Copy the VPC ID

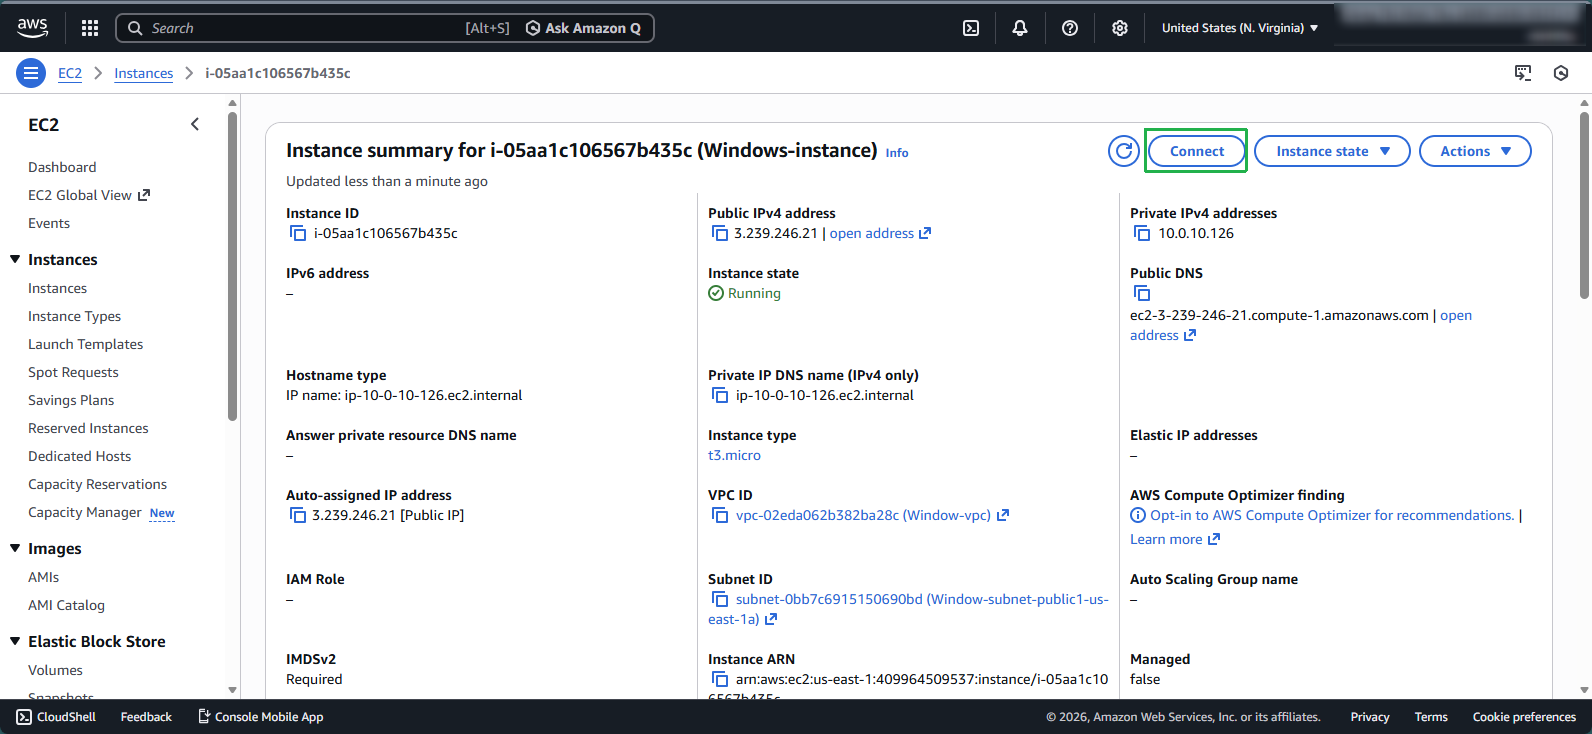720,515
